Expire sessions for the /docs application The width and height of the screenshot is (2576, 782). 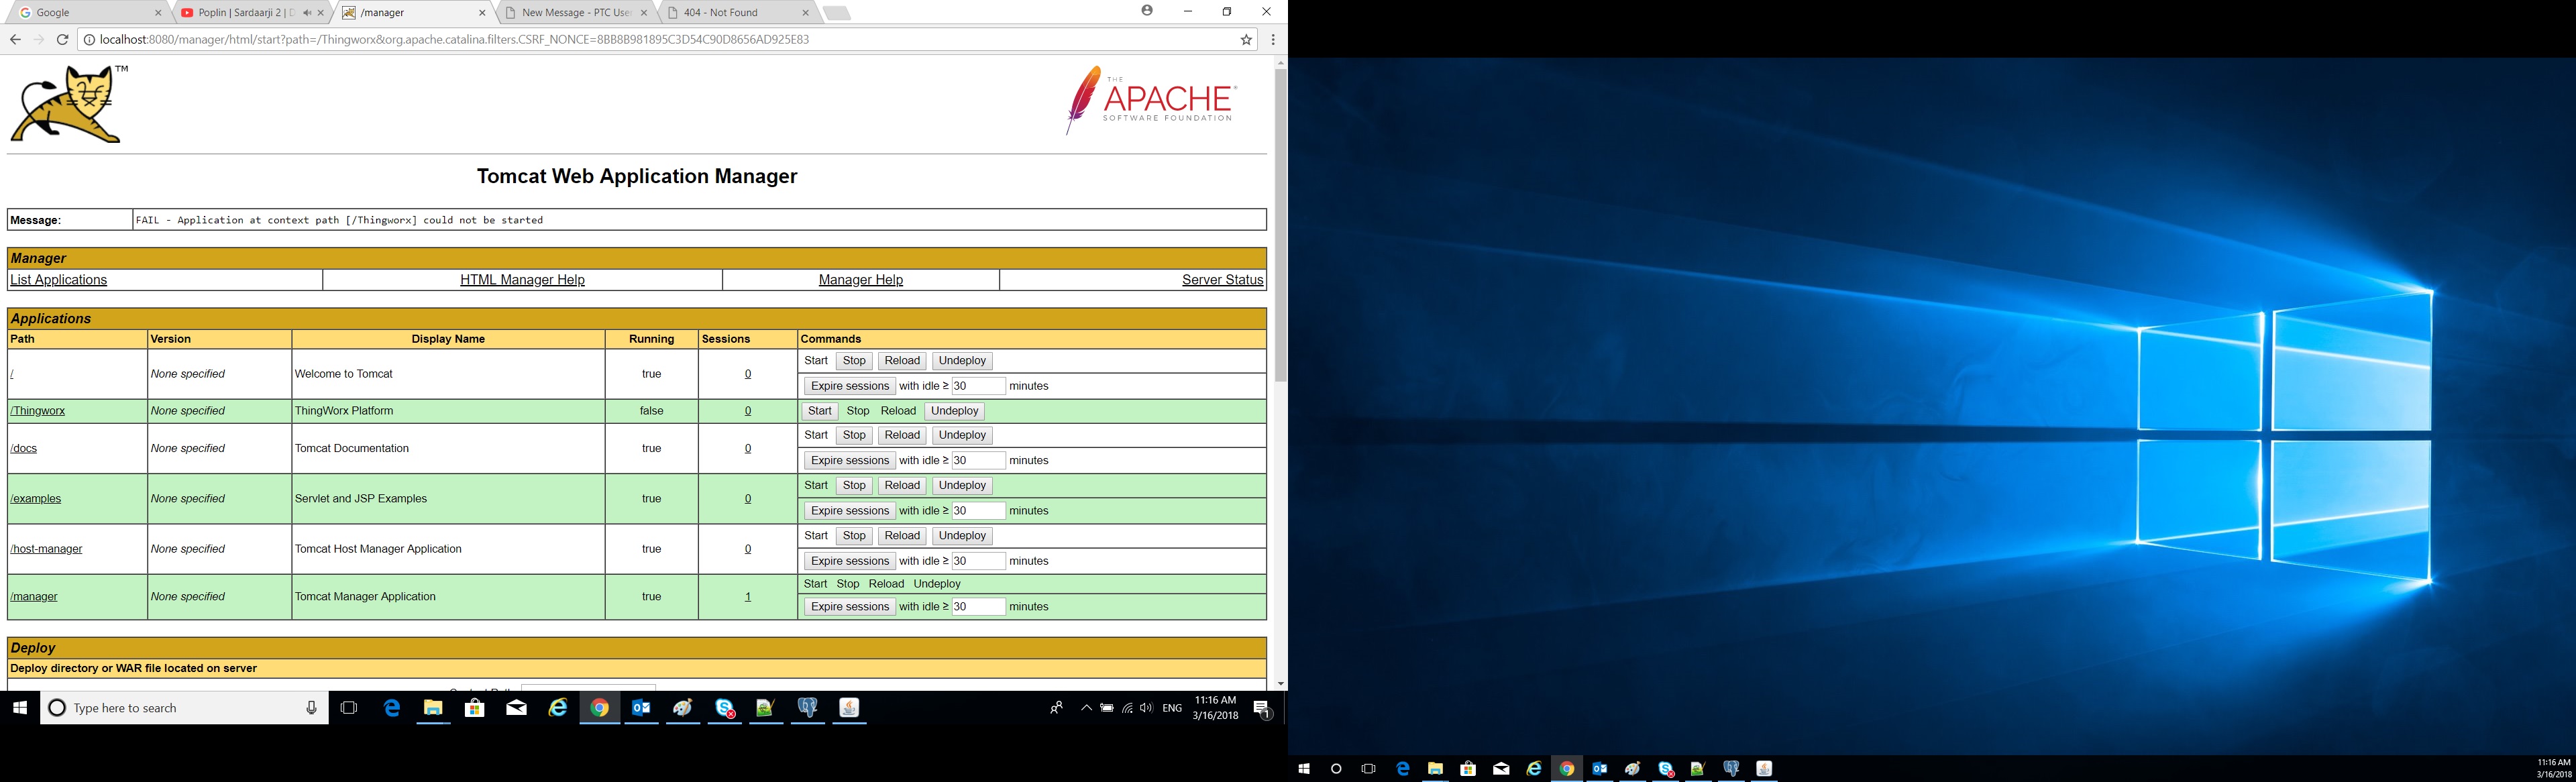click(849, 461)
